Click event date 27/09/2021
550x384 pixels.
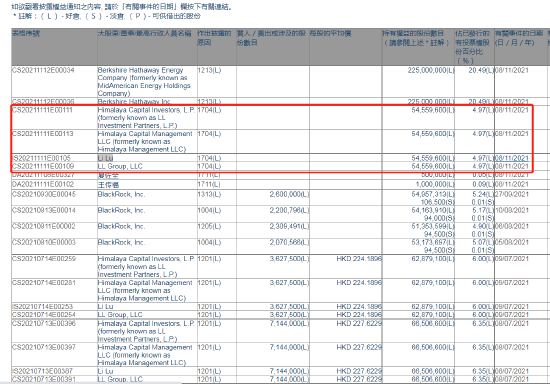pyautogui.click(x=511, y=194)
